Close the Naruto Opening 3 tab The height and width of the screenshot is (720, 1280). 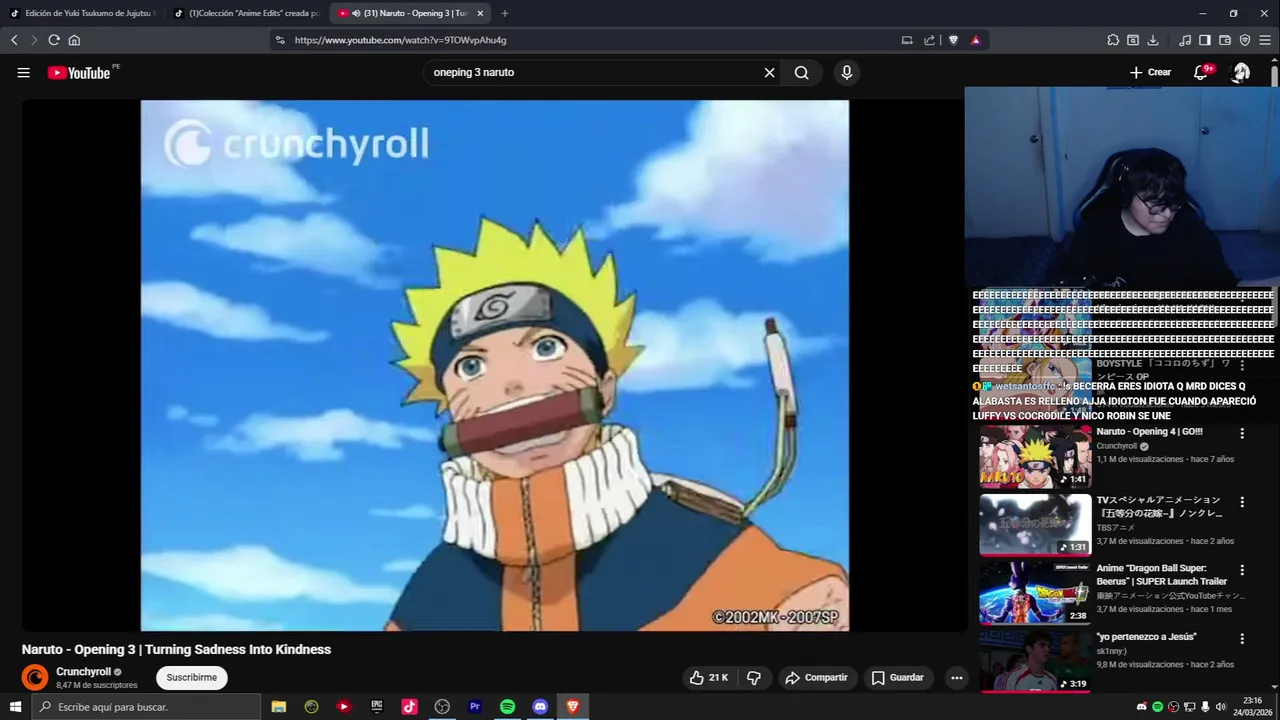480,13
